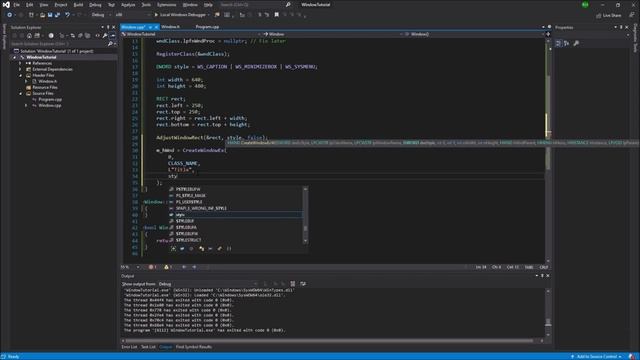
Task: Click Add to Source Control in status bar
Action: tap(596, 357)
